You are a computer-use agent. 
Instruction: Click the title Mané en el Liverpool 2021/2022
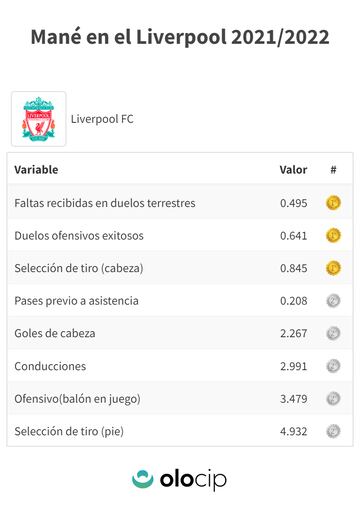tap(180, 37)
